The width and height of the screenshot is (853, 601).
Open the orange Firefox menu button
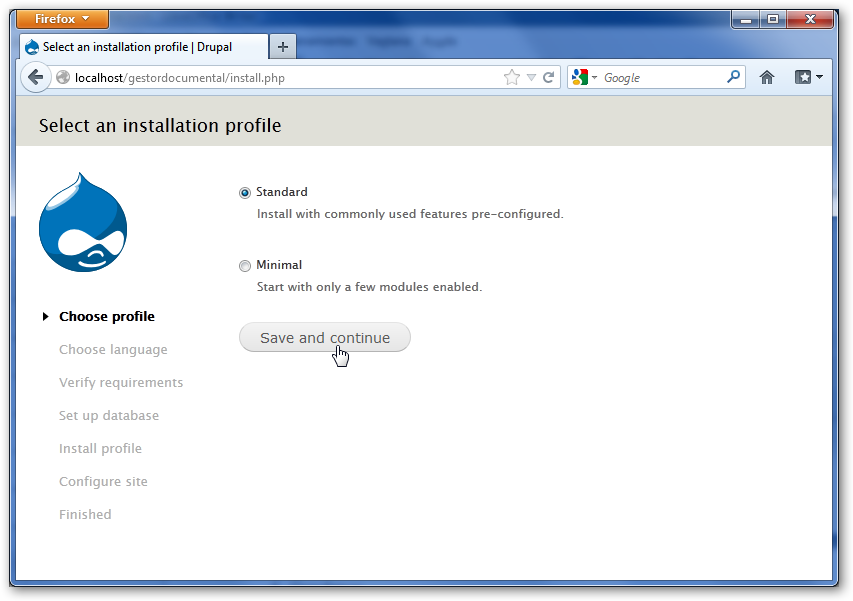pos(63,19)
